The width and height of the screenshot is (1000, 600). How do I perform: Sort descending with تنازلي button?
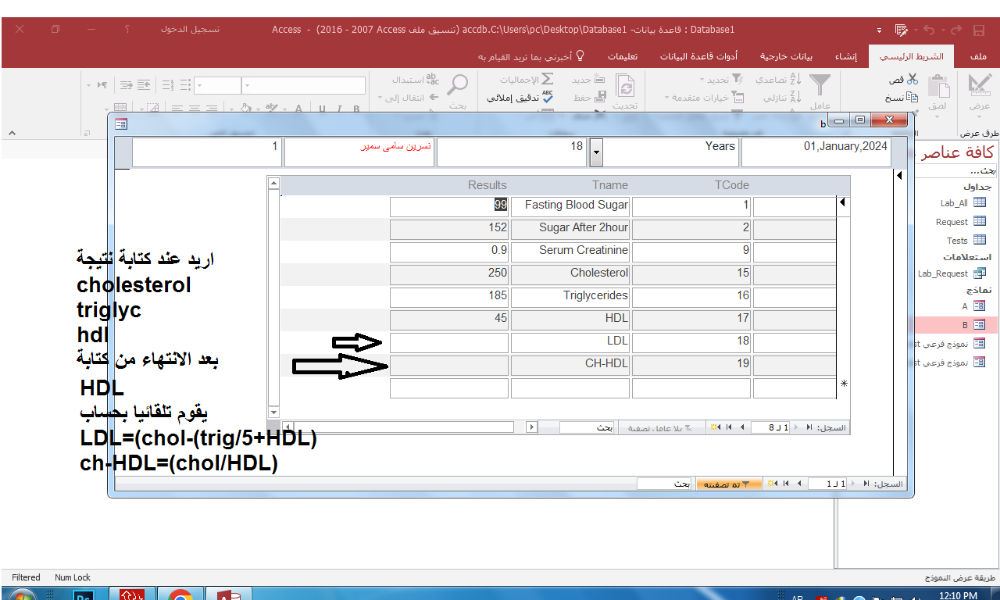[x=782, y=97]
